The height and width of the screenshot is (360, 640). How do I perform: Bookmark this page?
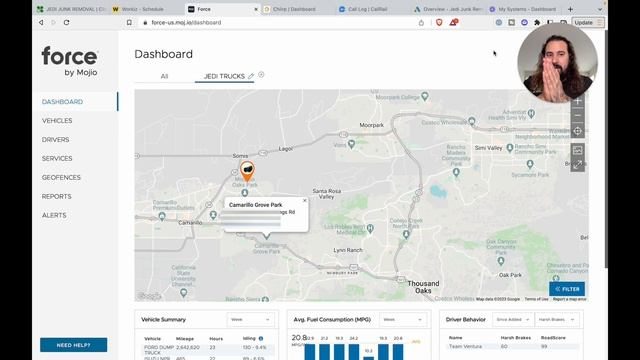coord(129,22)
